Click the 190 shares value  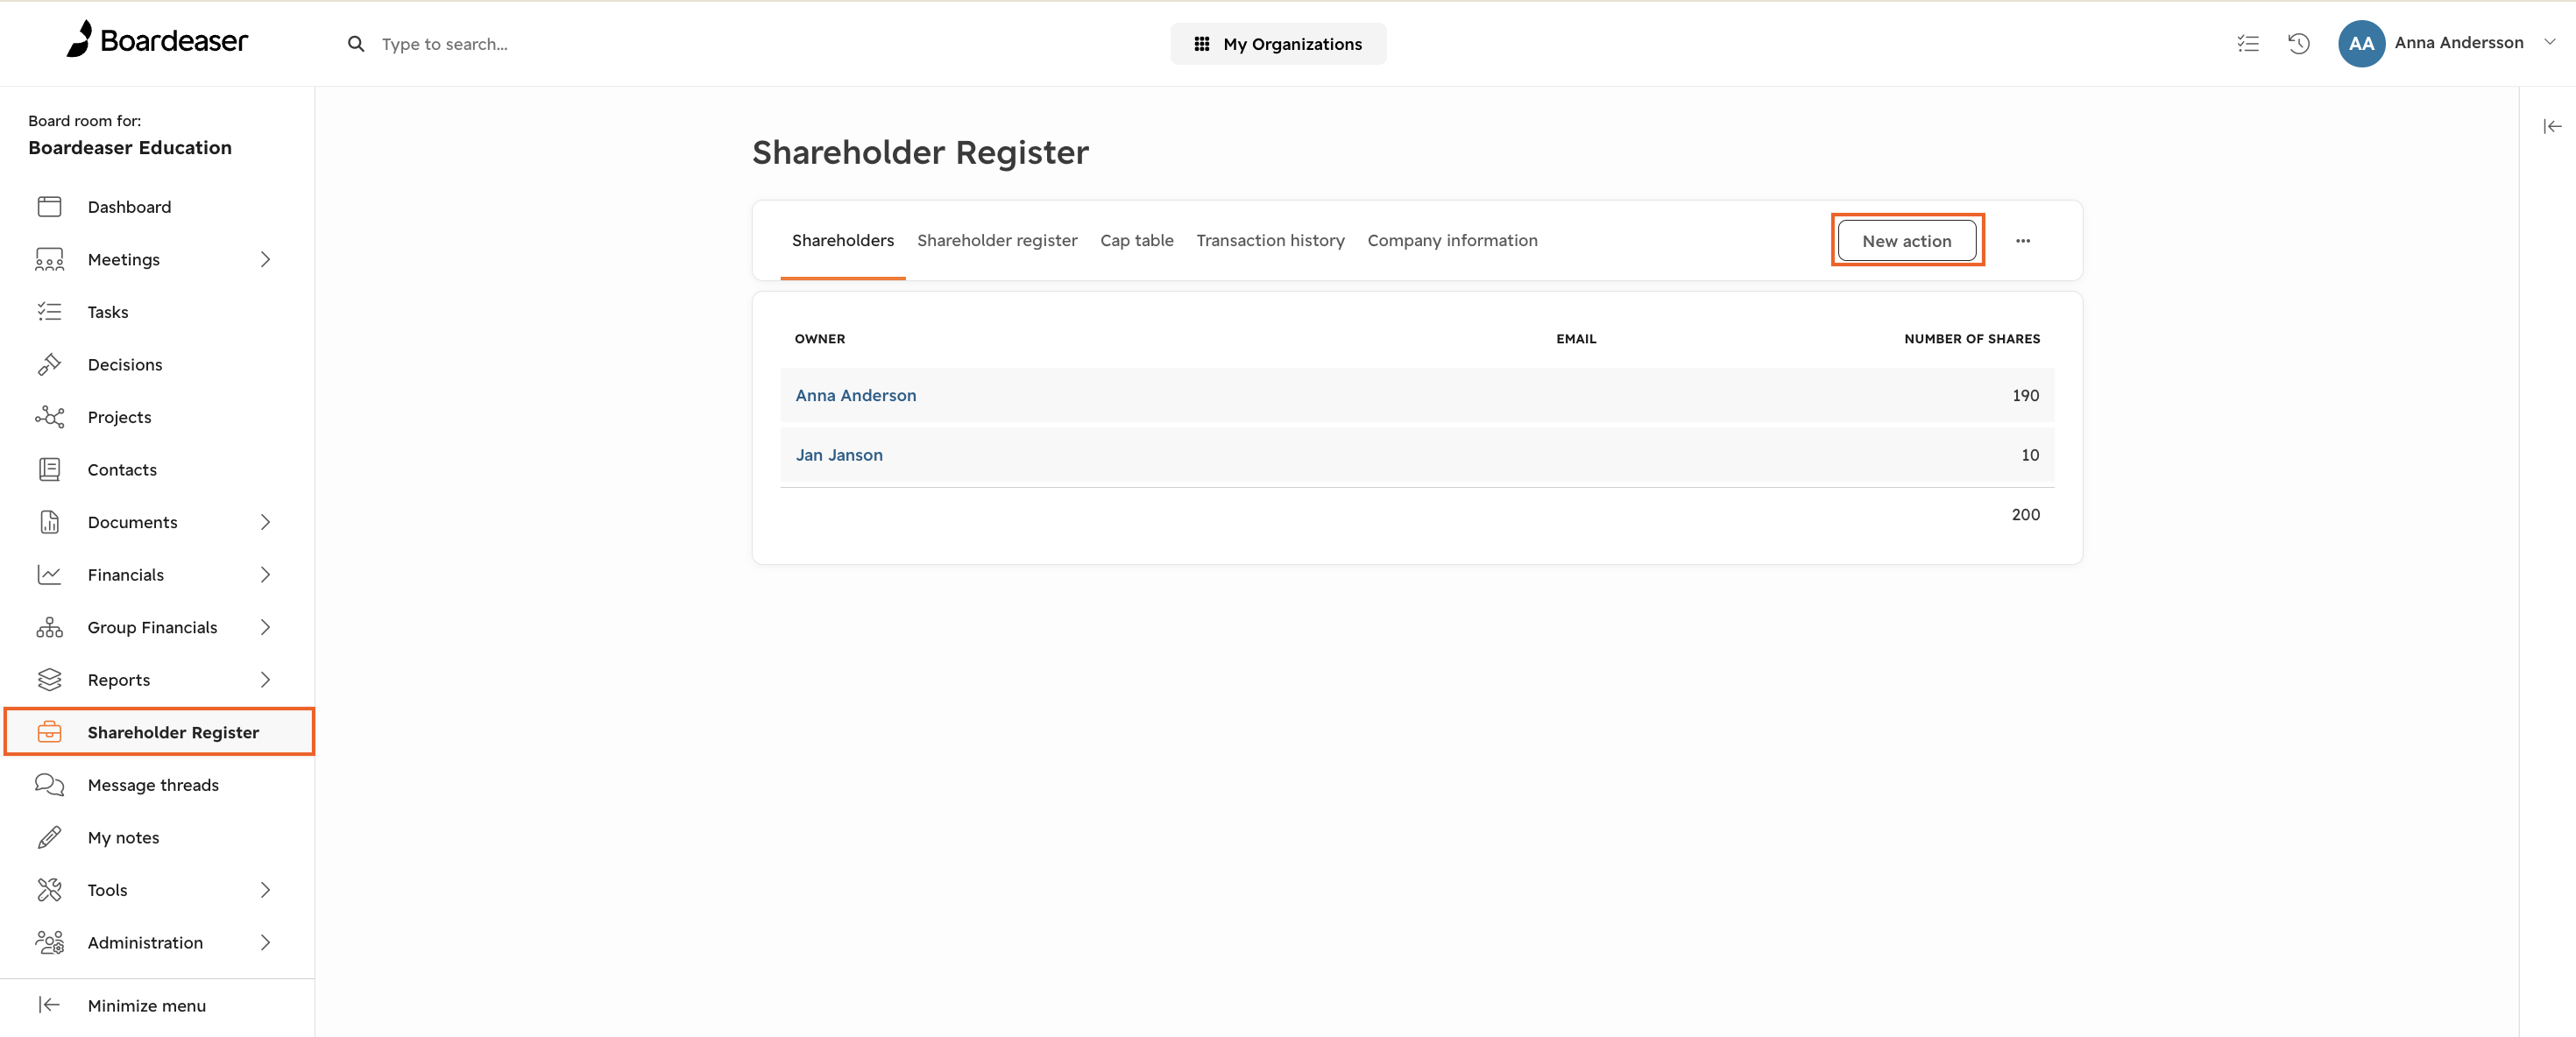coord(2025,396)
